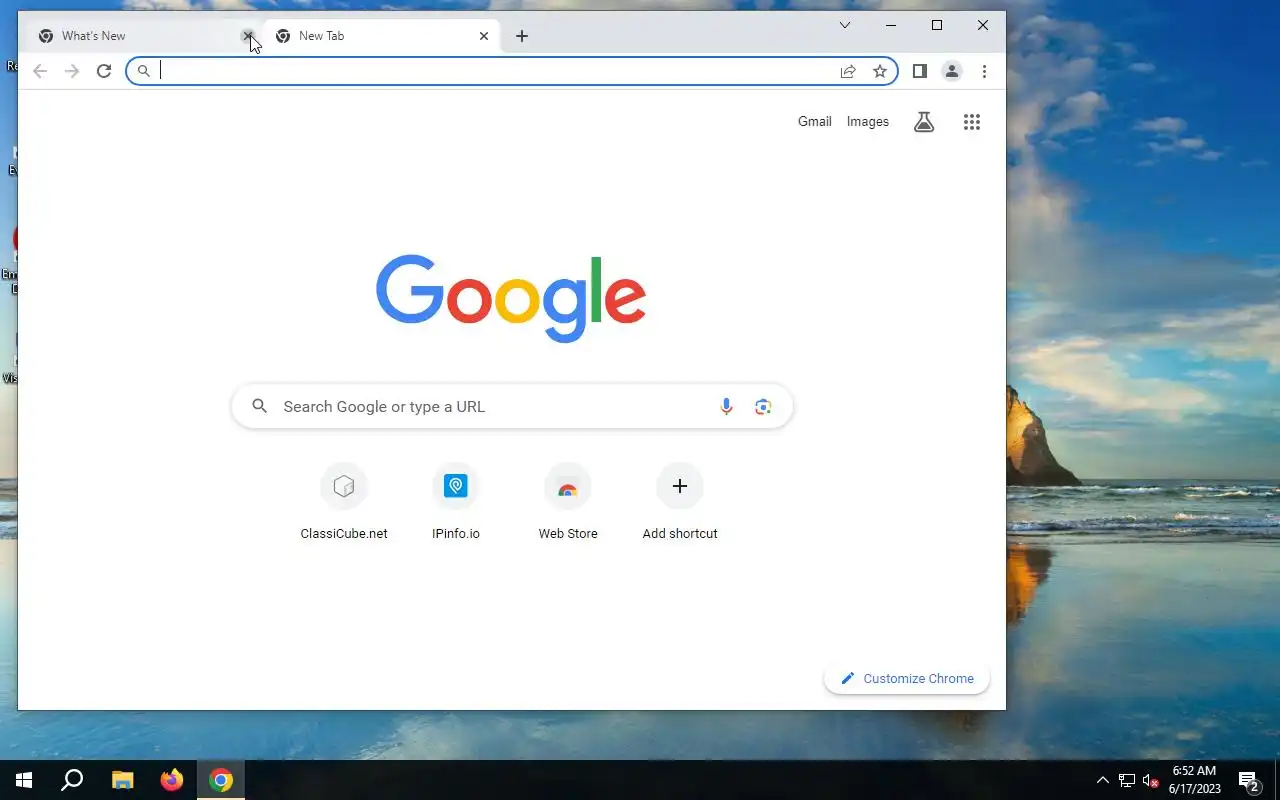Share this page from the address bar
The image size is (1280, 800).
pos(848,71)
